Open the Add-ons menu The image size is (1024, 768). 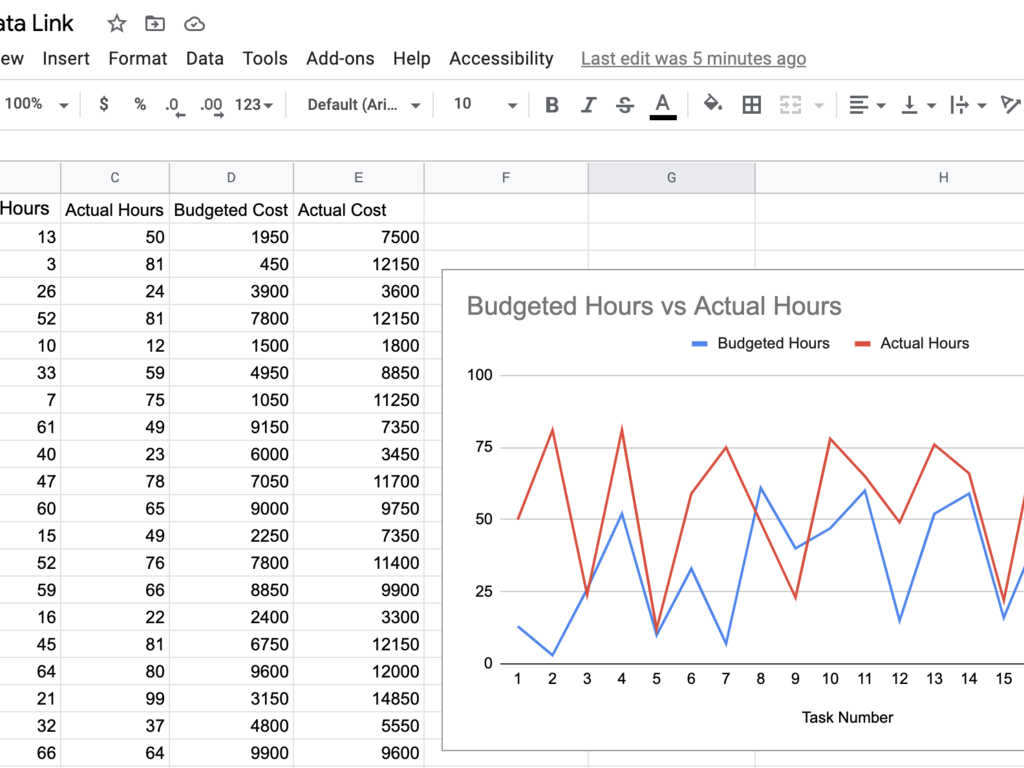340,59
